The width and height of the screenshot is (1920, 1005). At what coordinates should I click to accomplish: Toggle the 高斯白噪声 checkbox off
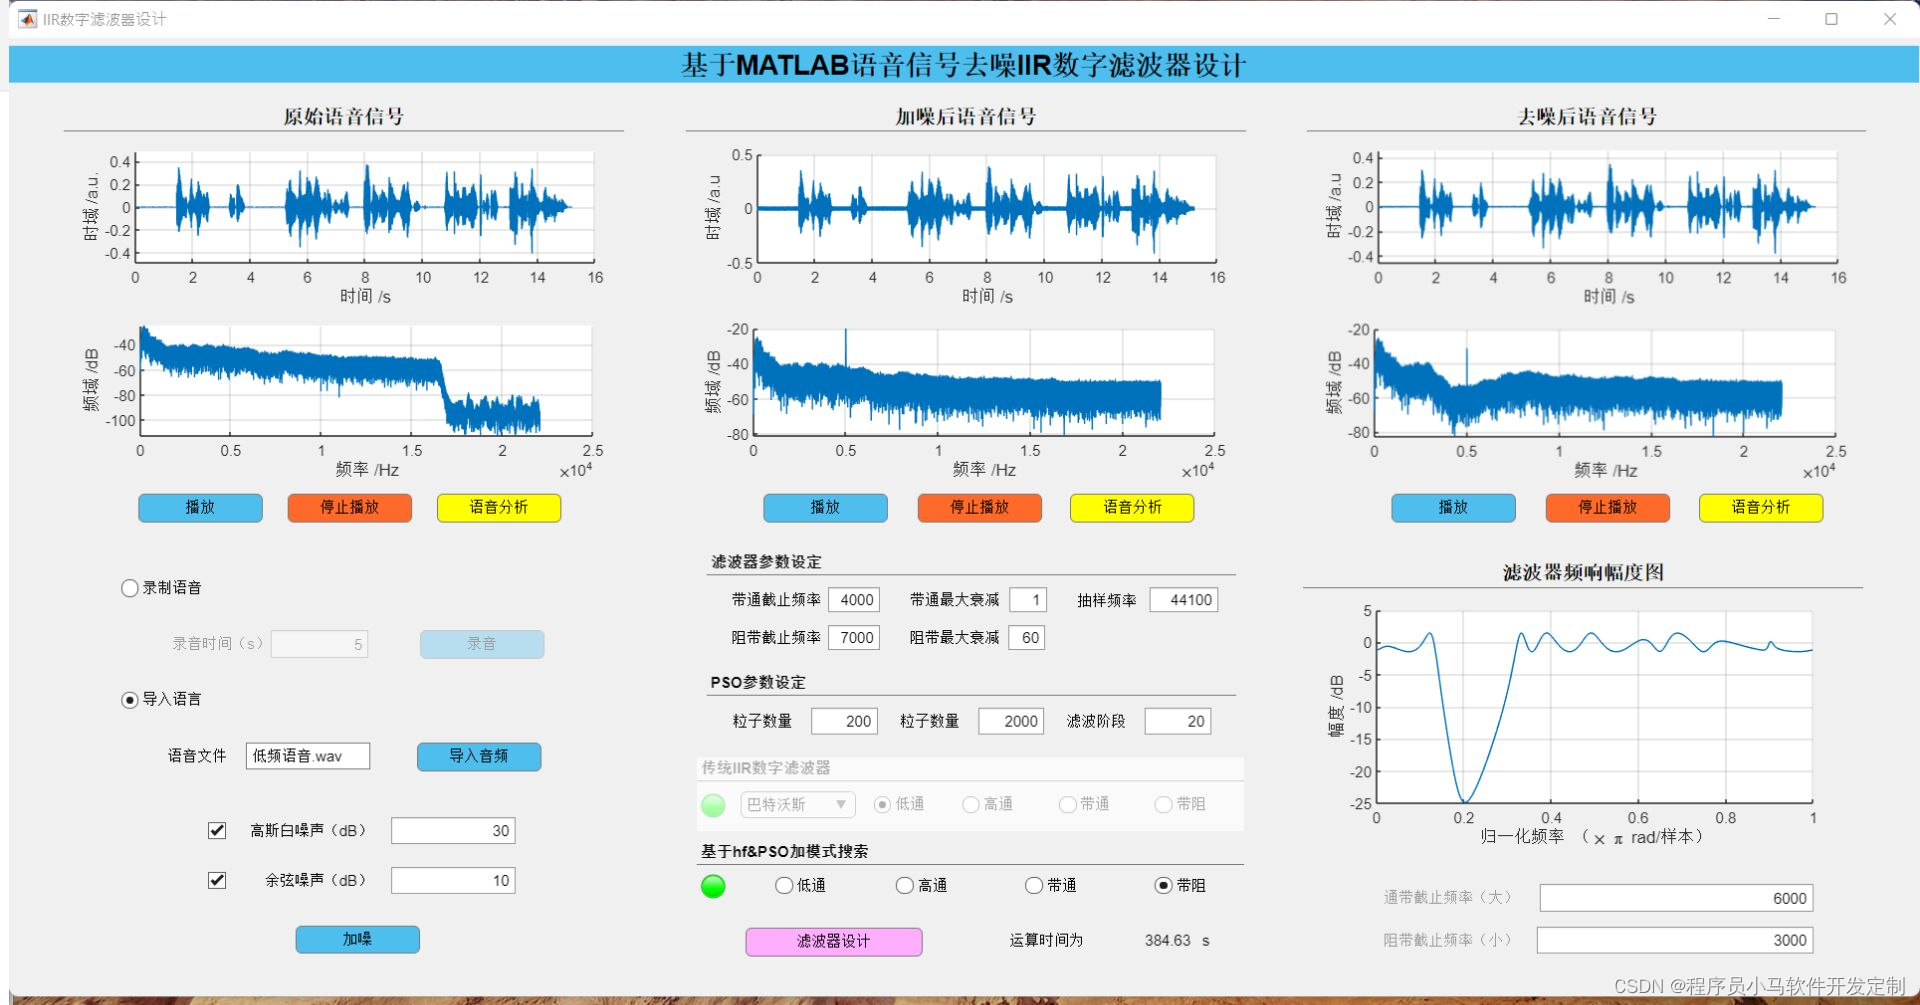(x=216, y=829)
